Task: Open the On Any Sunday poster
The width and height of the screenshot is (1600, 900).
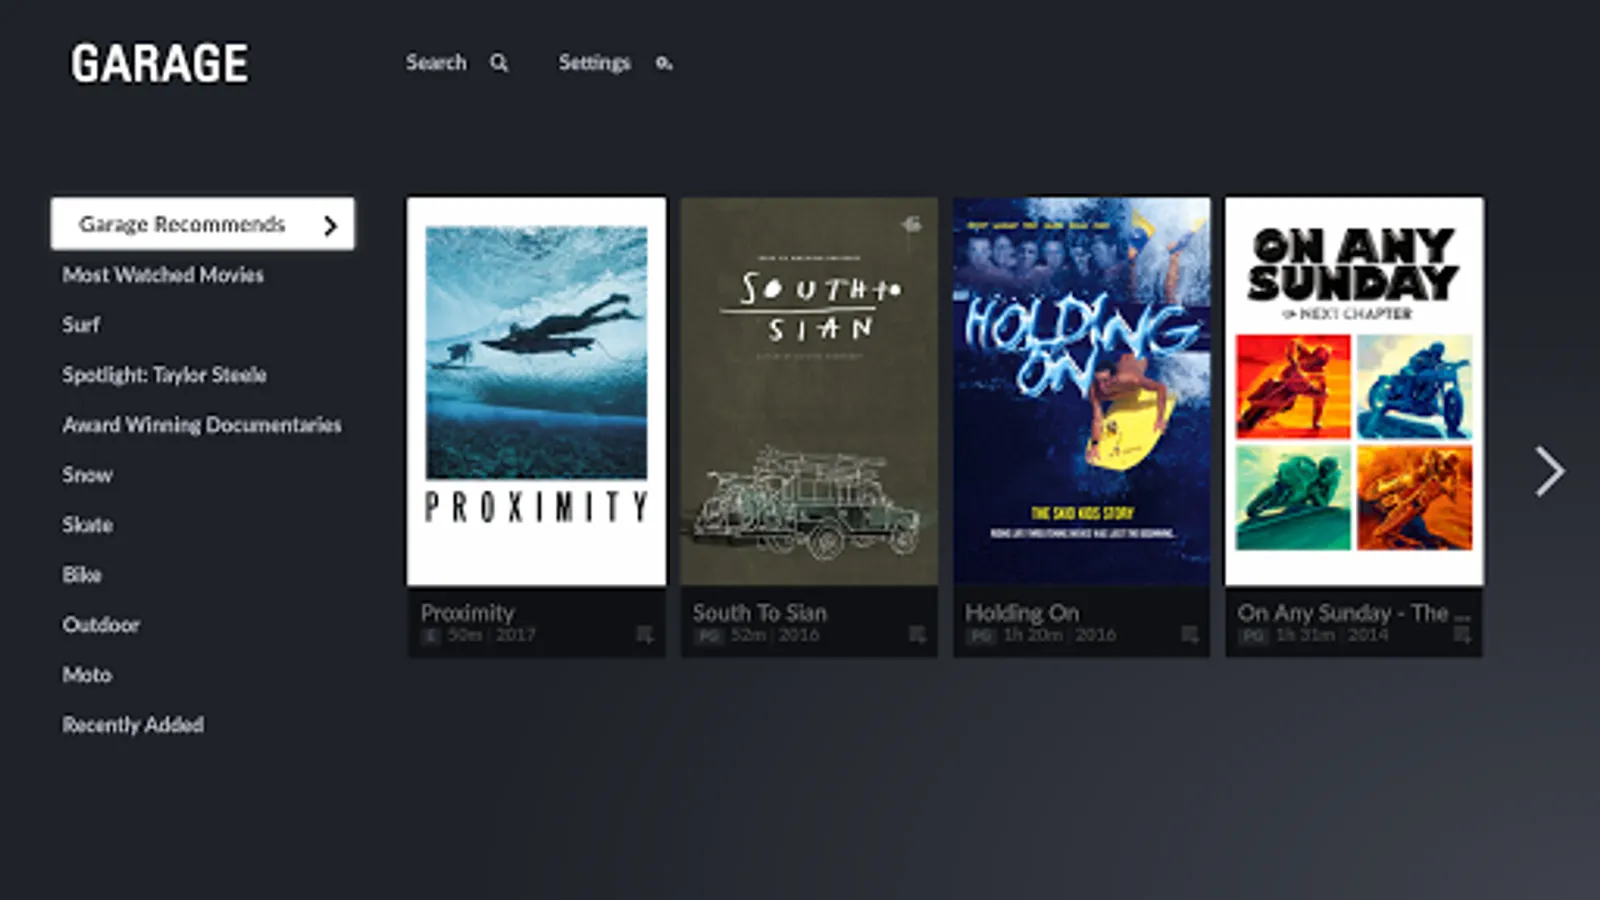Action: pyautogui.click(x=1354, y=391)
